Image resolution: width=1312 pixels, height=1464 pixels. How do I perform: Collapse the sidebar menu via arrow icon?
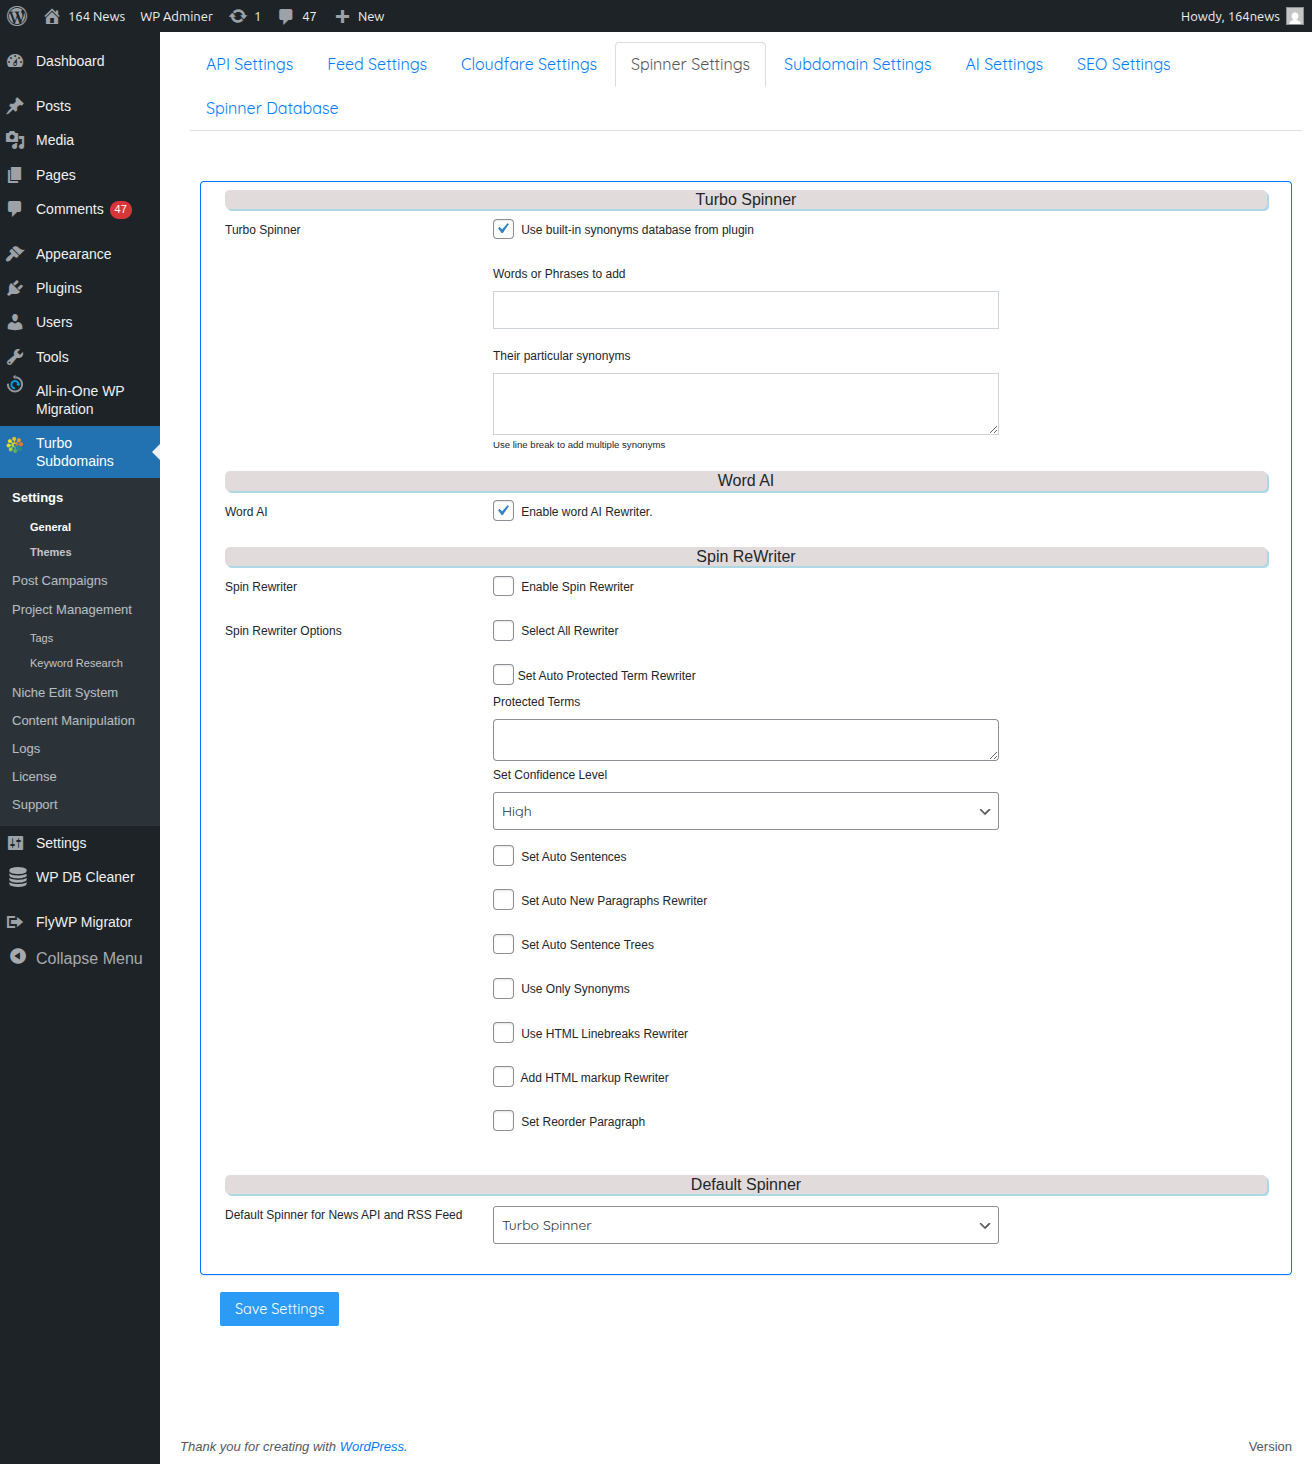pyautogui.click(x=17, y=957)
